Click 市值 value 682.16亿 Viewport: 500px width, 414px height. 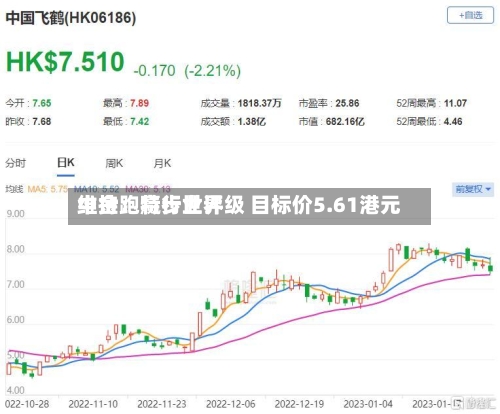[345, 121]
